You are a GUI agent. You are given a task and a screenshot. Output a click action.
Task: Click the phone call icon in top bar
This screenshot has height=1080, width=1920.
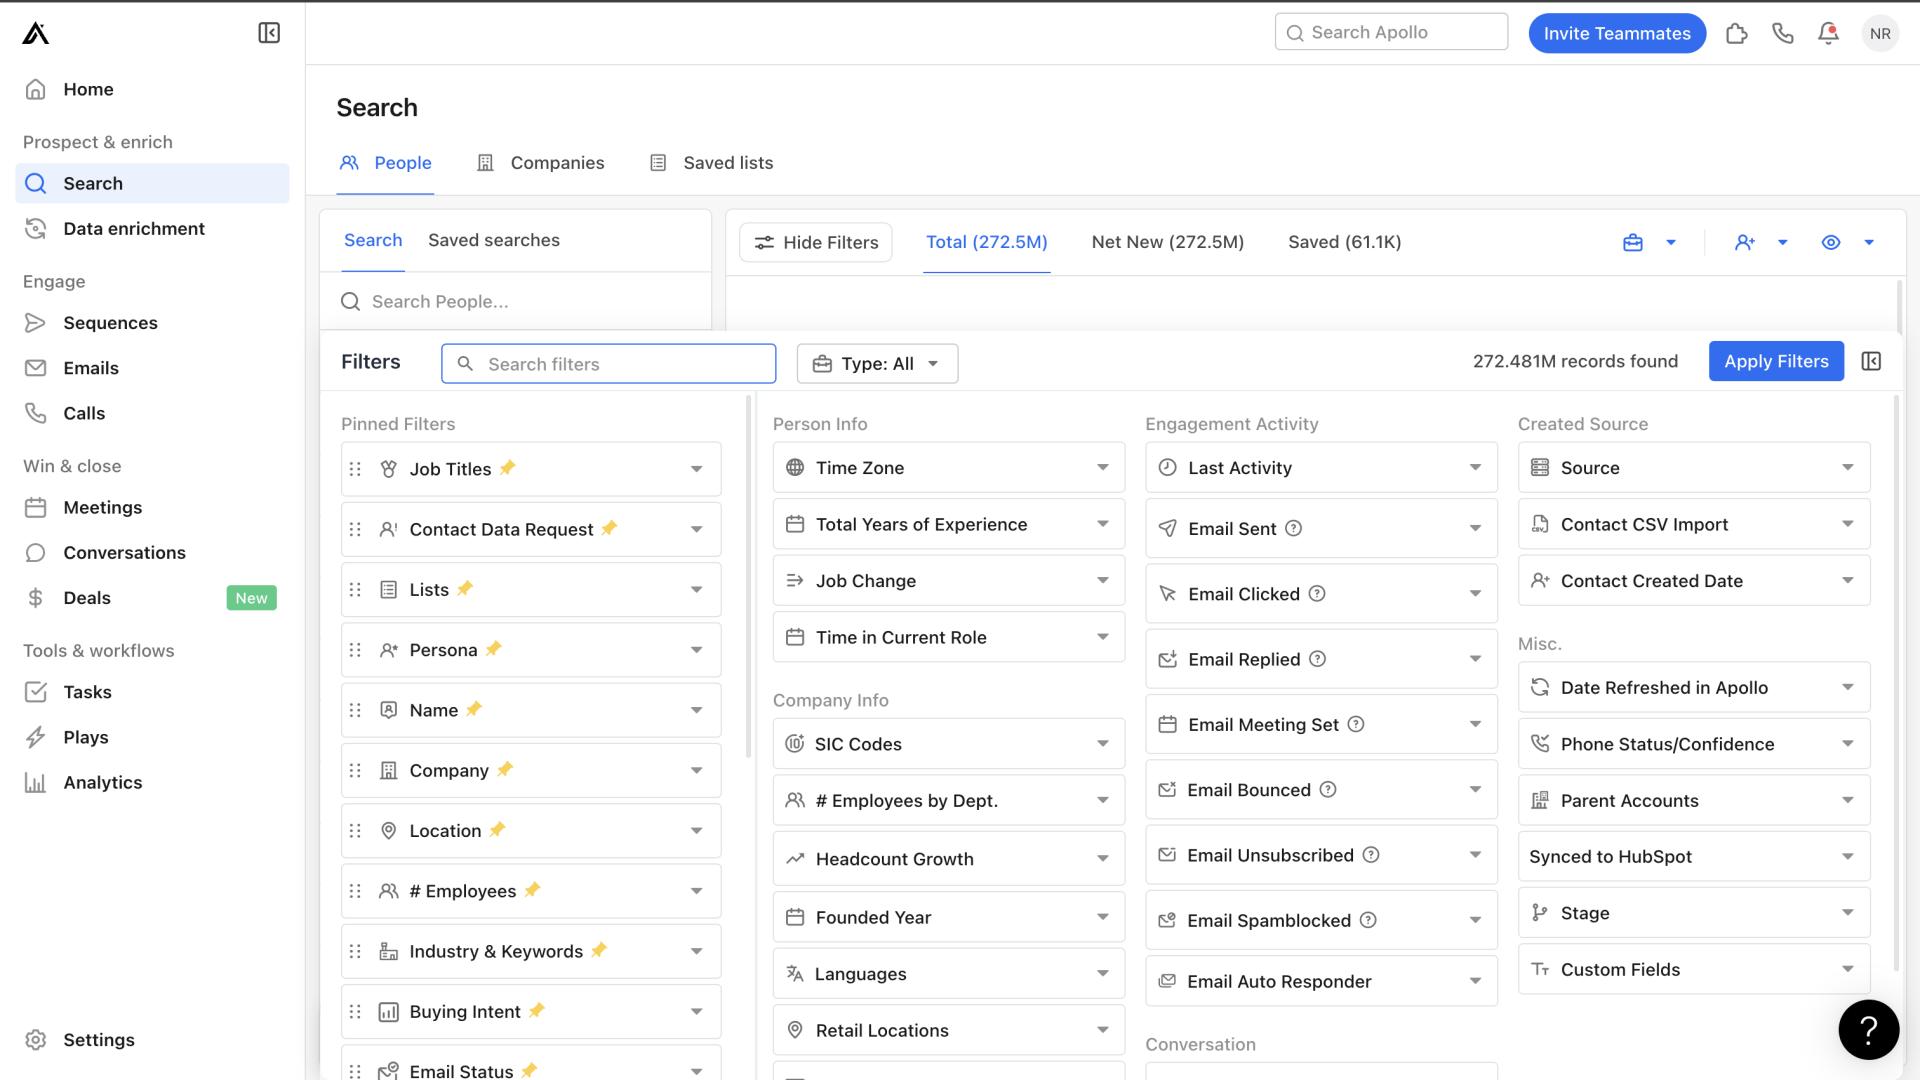(x=1783, y=32)
